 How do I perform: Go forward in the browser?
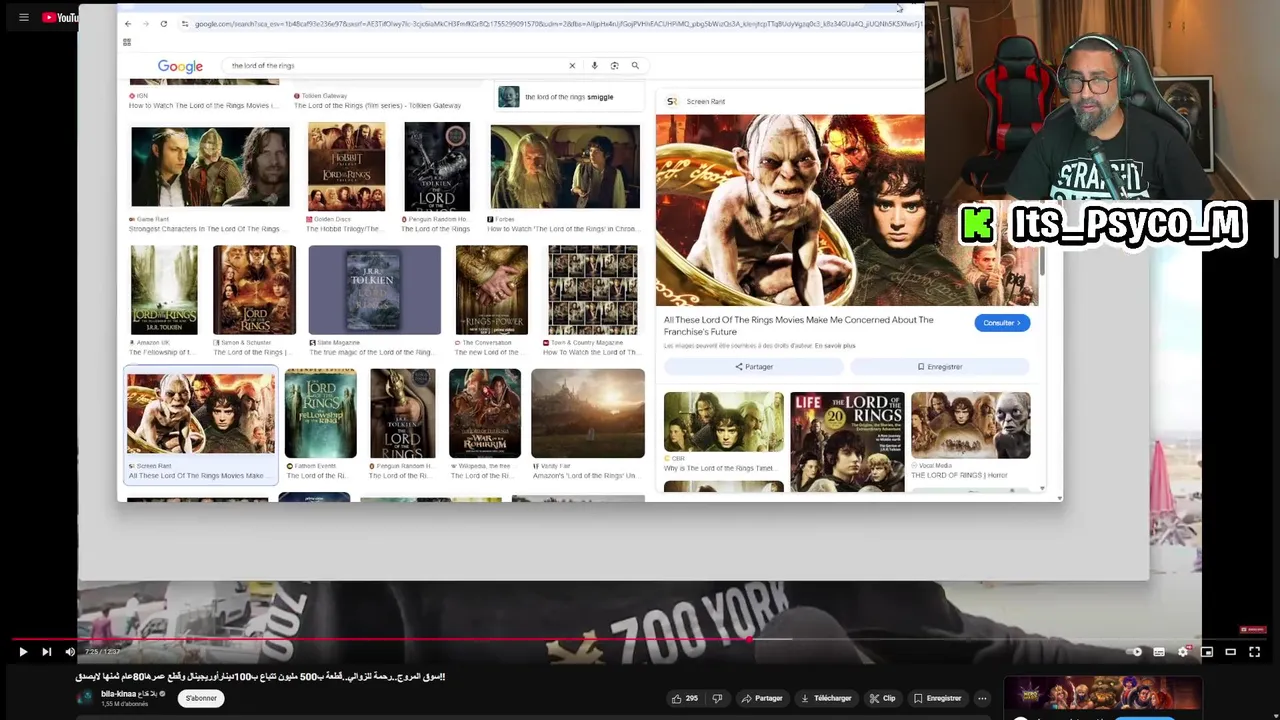coord(145,24)
